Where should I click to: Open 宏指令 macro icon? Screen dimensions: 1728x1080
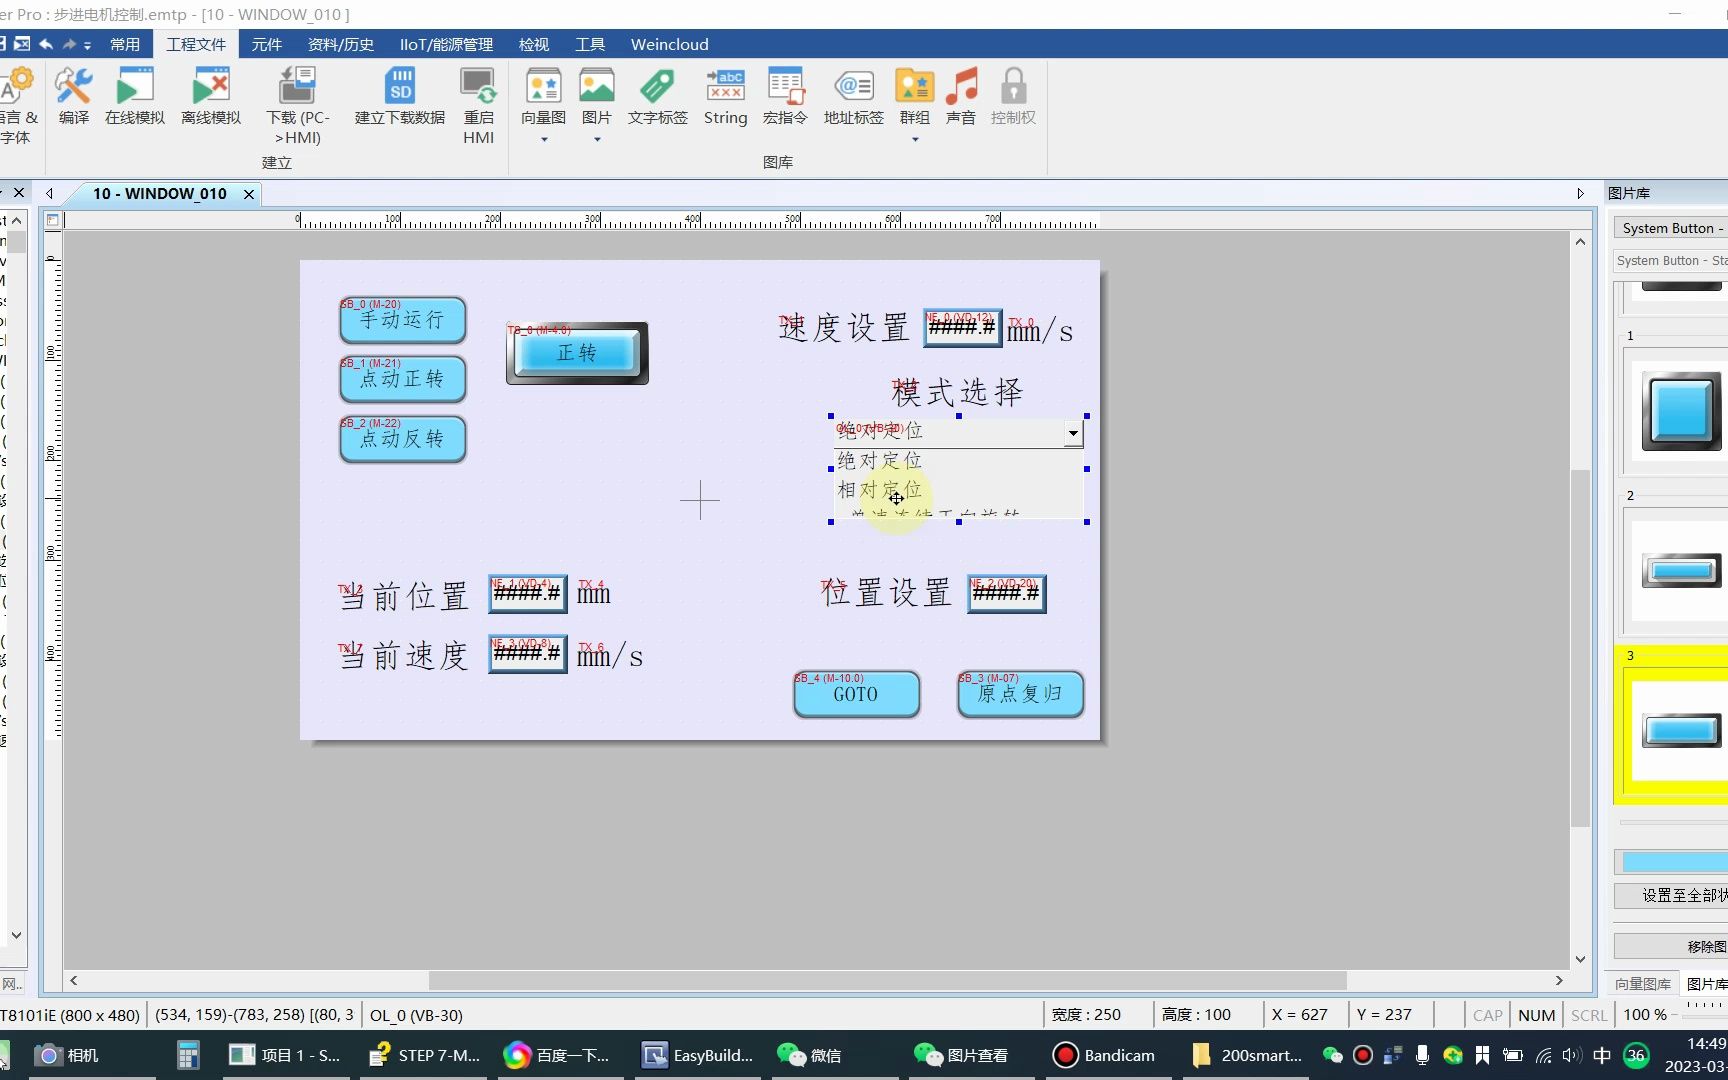pyautogui.click(x=785, y=96)
